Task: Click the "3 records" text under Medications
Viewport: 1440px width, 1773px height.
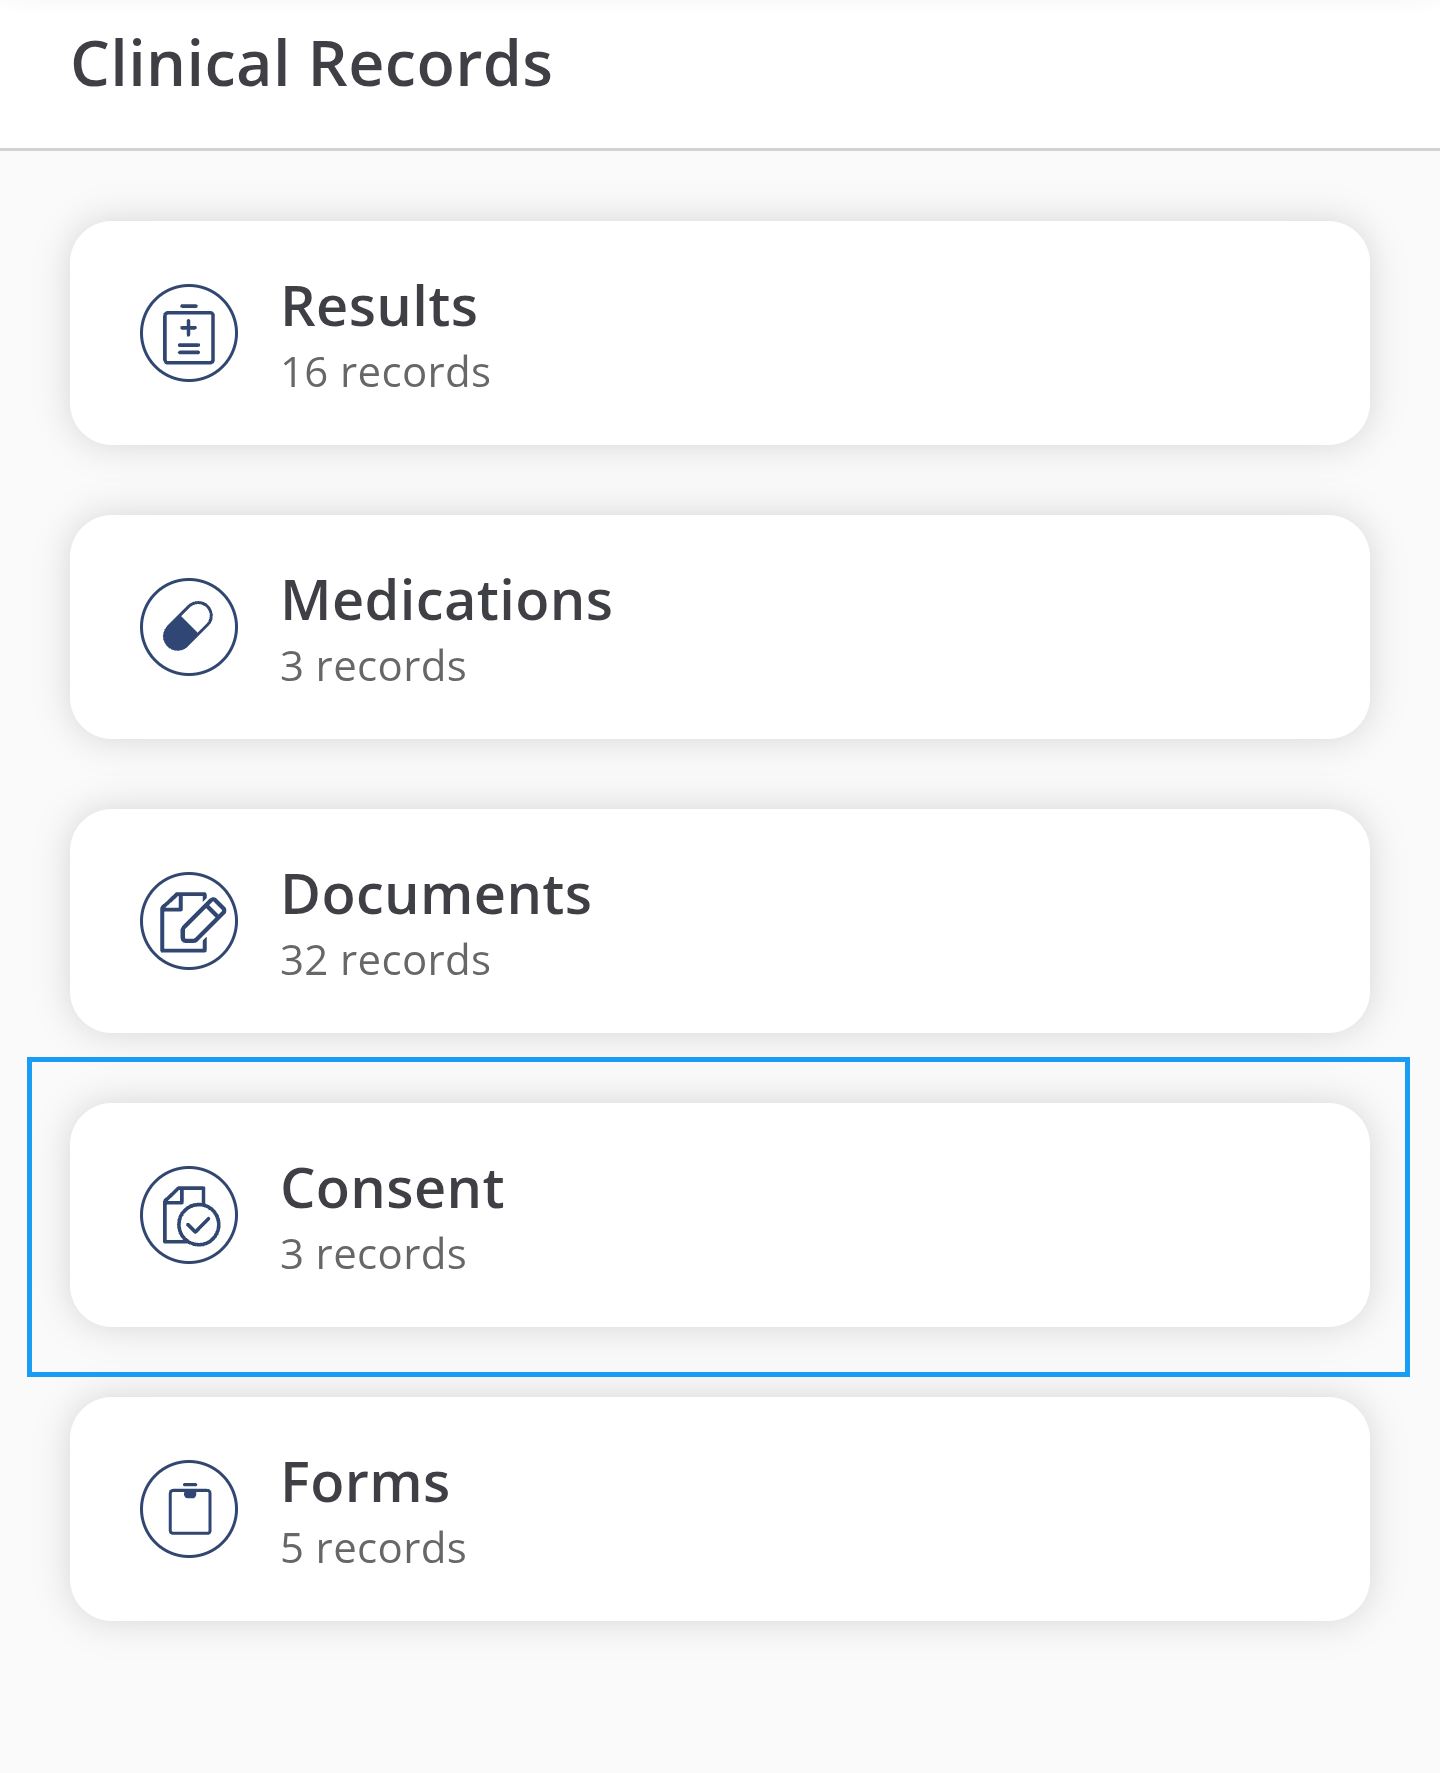Action: pyautogui.click(x=373, y=667)
